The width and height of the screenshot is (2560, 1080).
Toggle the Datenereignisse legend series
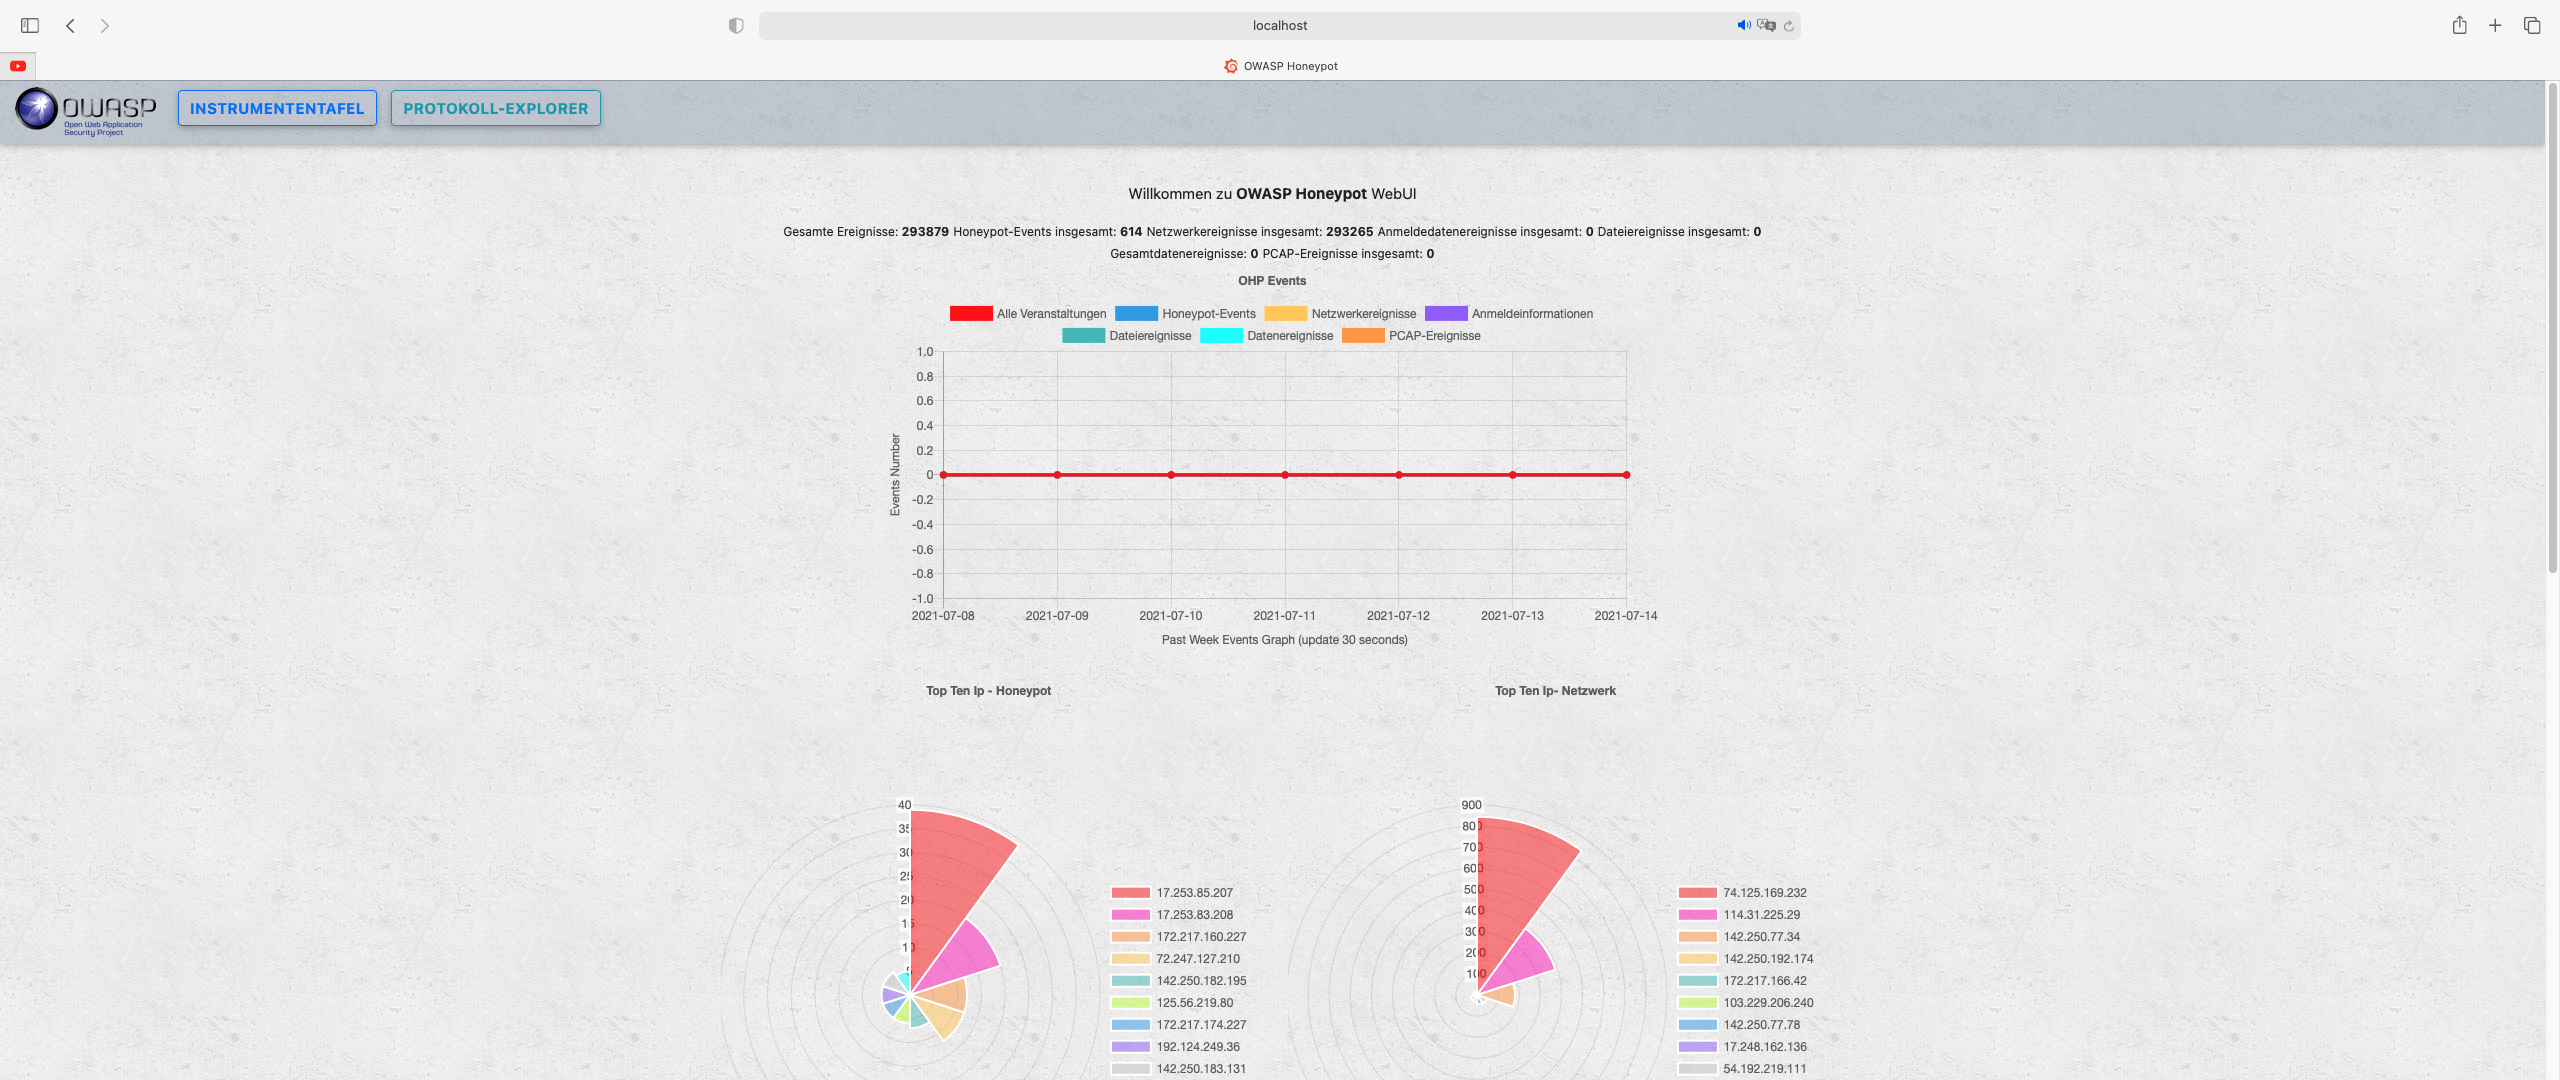tap(1267, 335)
